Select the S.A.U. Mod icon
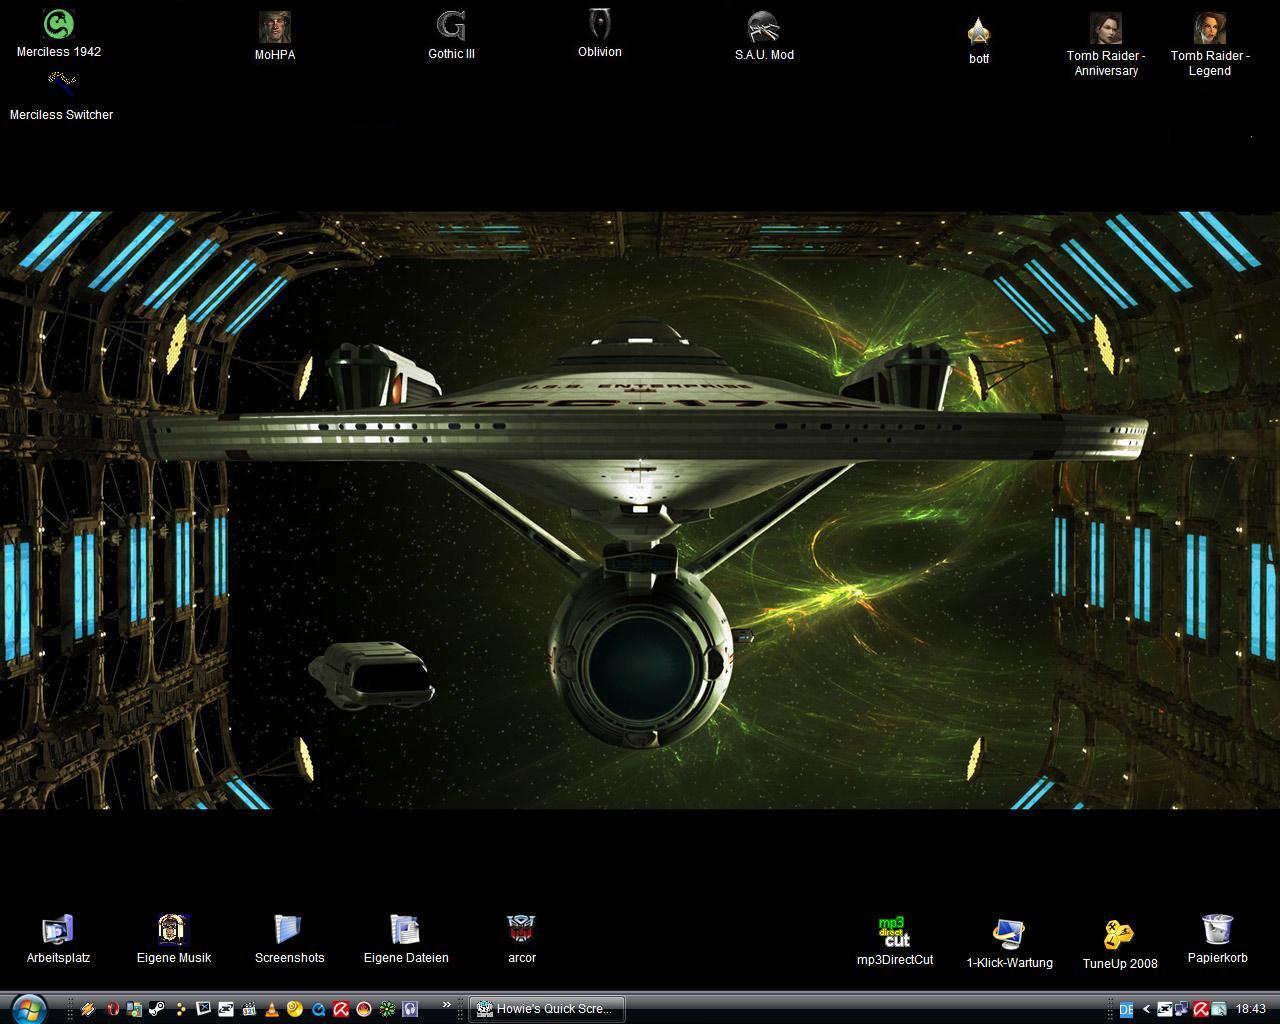This screenshot has width=1280, height=1024. pyautogui.click(x=764, y=37)
